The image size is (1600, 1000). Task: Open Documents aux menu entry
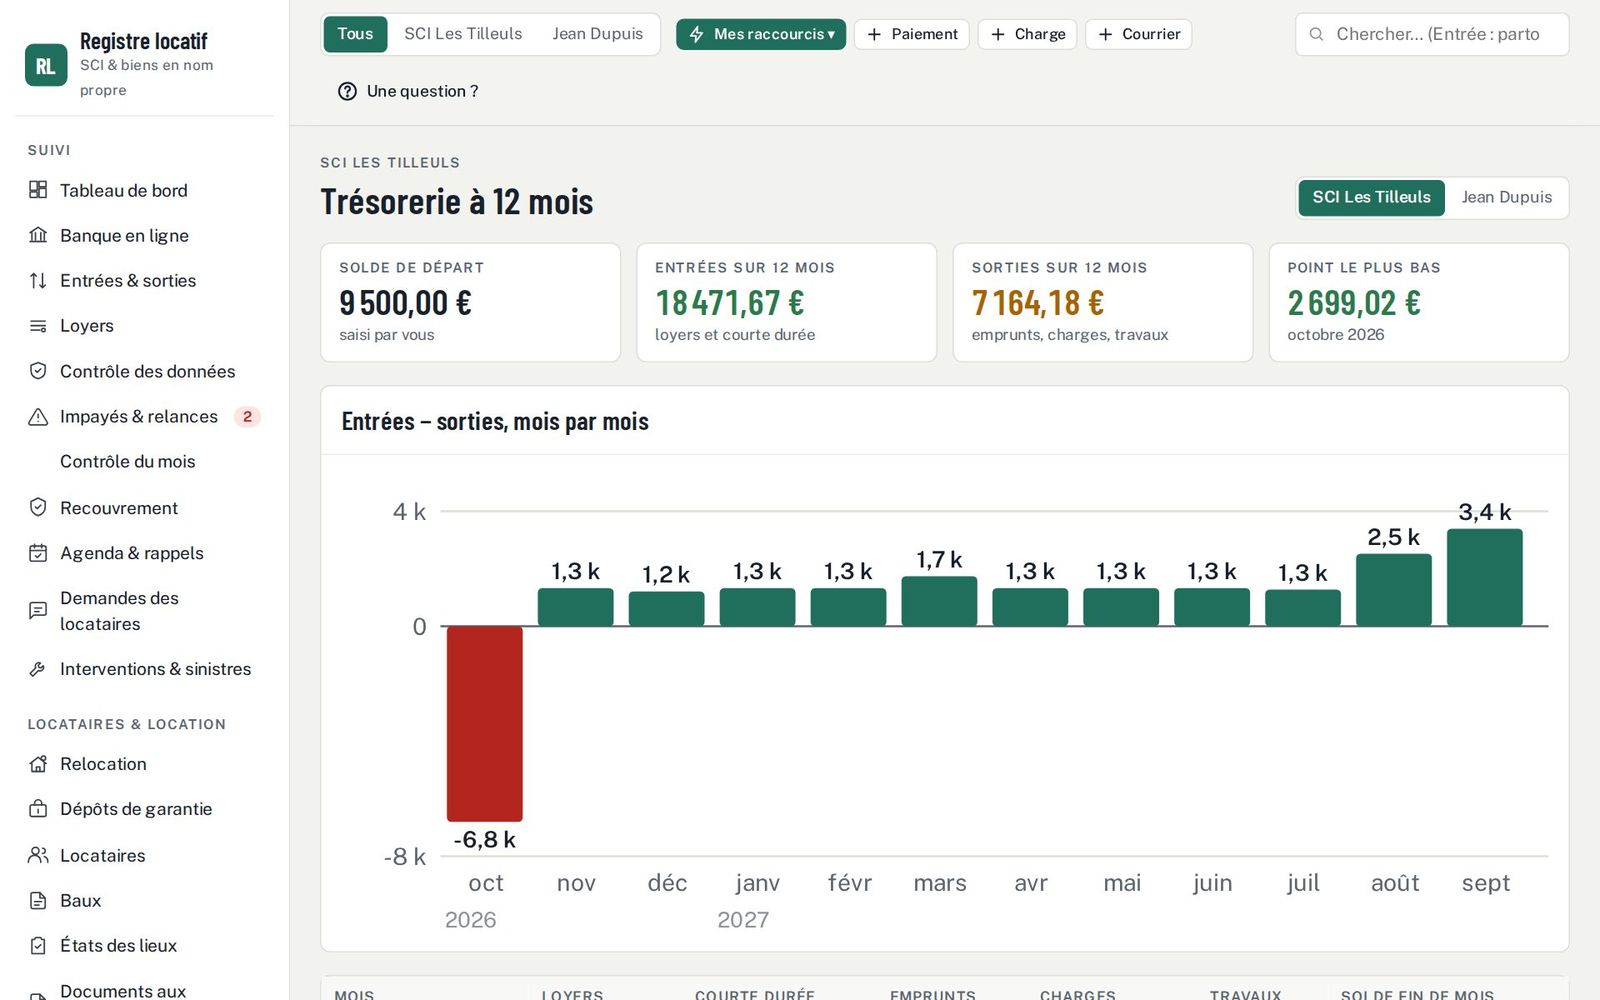(144, 990)
